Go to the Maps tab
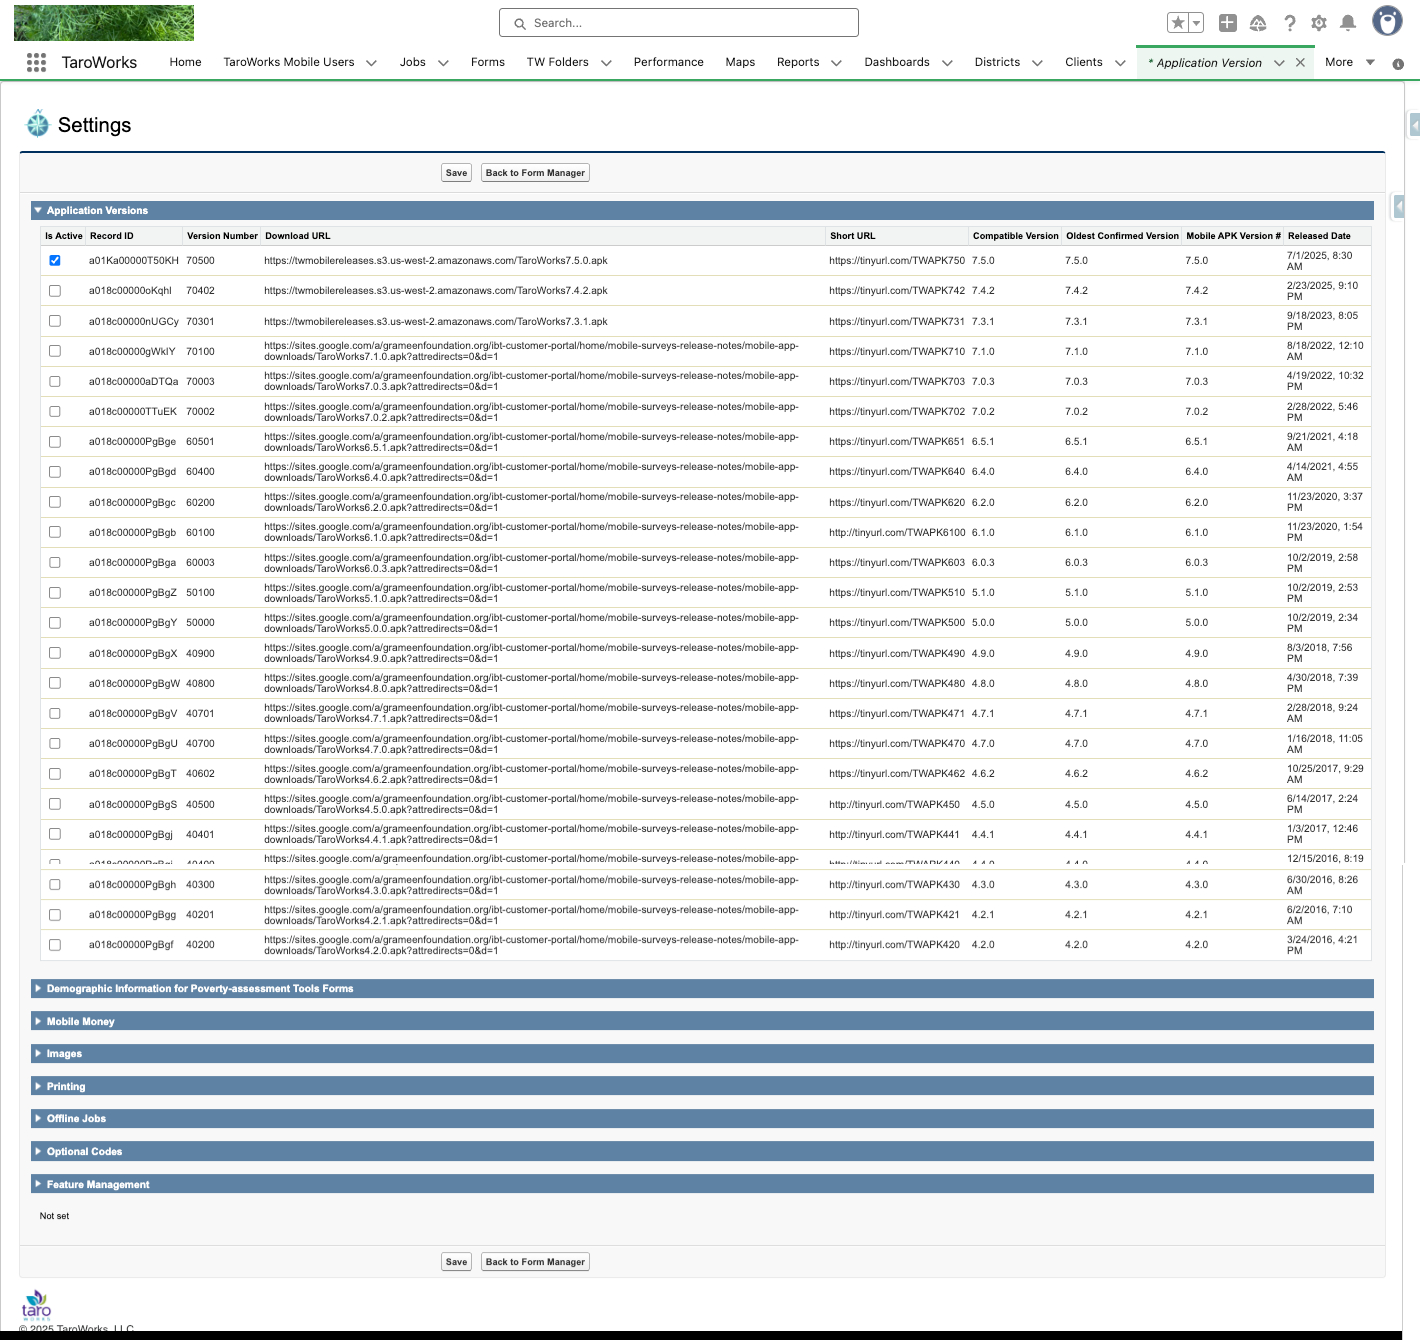Viewport: 1420px width, 1340px height. coord(740,62)
